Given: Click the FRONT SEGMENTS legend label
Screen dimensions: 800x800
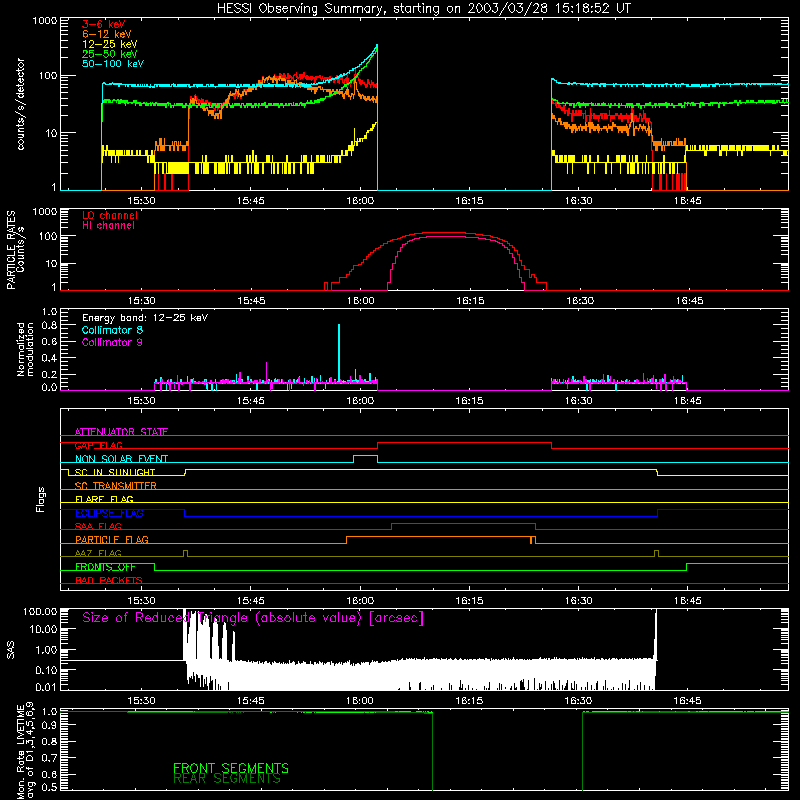Looking at the screenshot, I should [231, 768].
